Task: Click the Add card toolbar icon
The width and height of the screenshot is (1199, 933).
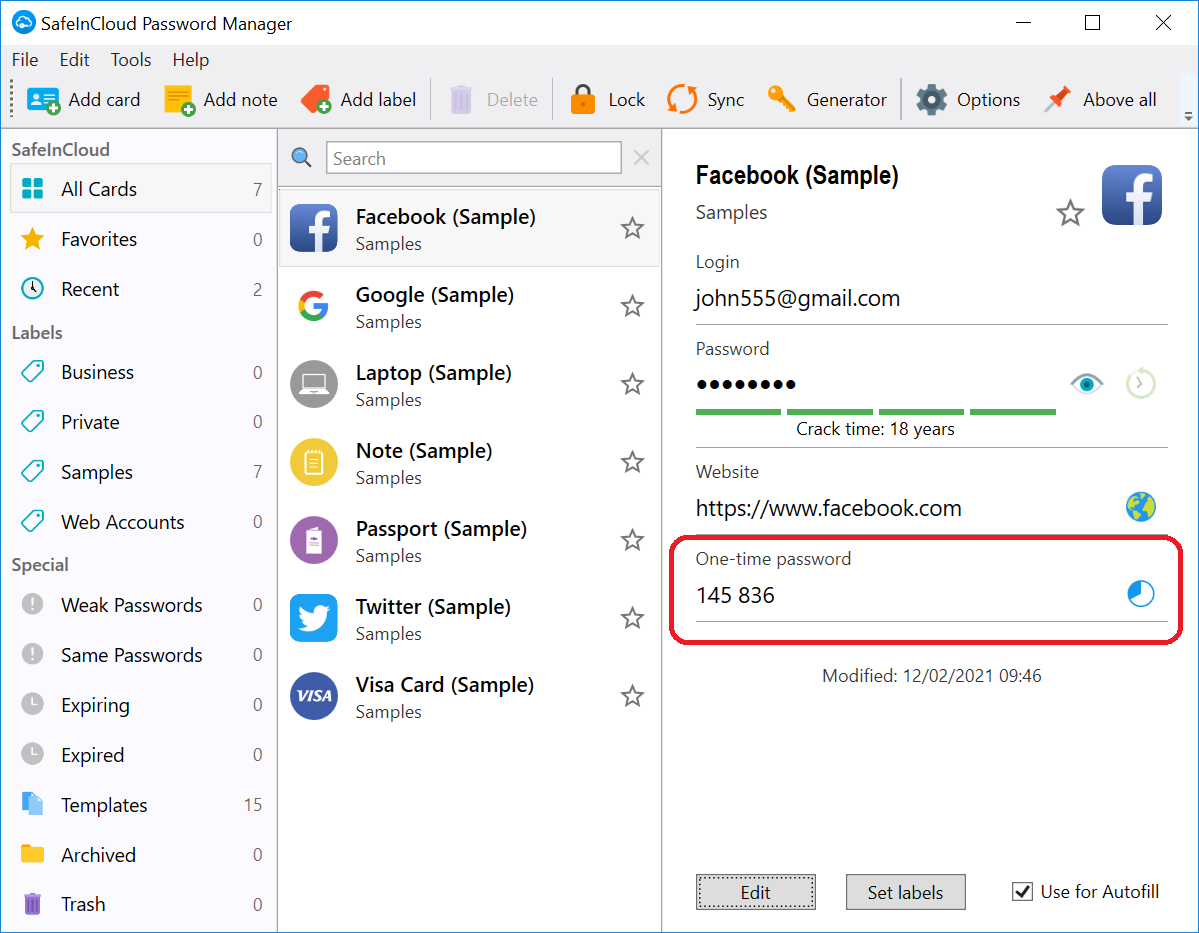Action: tap(44, 100)
